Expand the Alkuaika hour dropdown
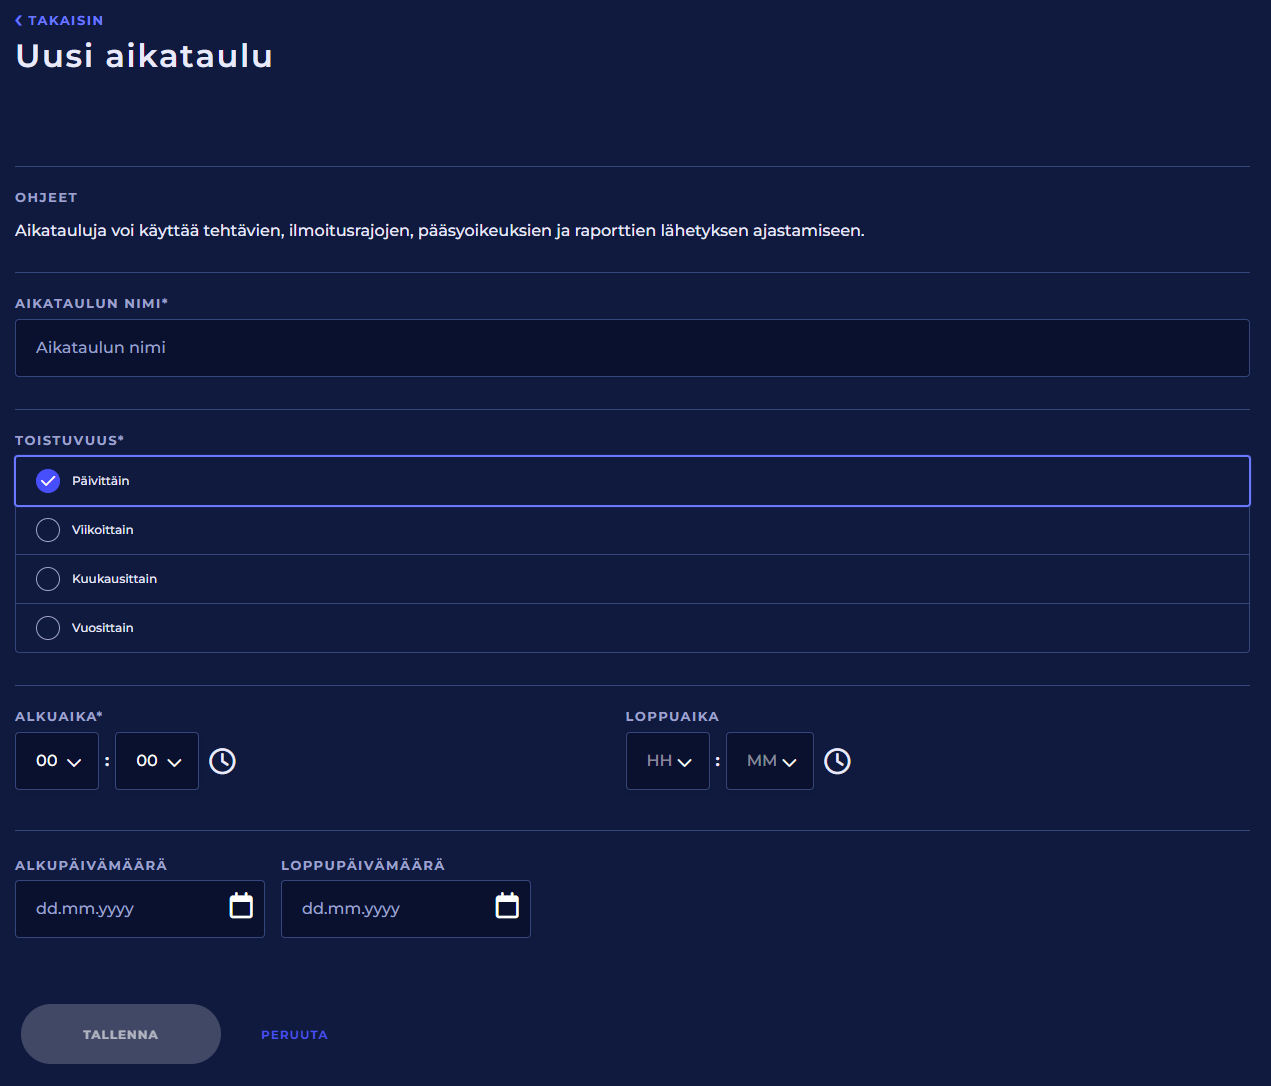This screenshot has height=1086, width=1271. (57, 761)
